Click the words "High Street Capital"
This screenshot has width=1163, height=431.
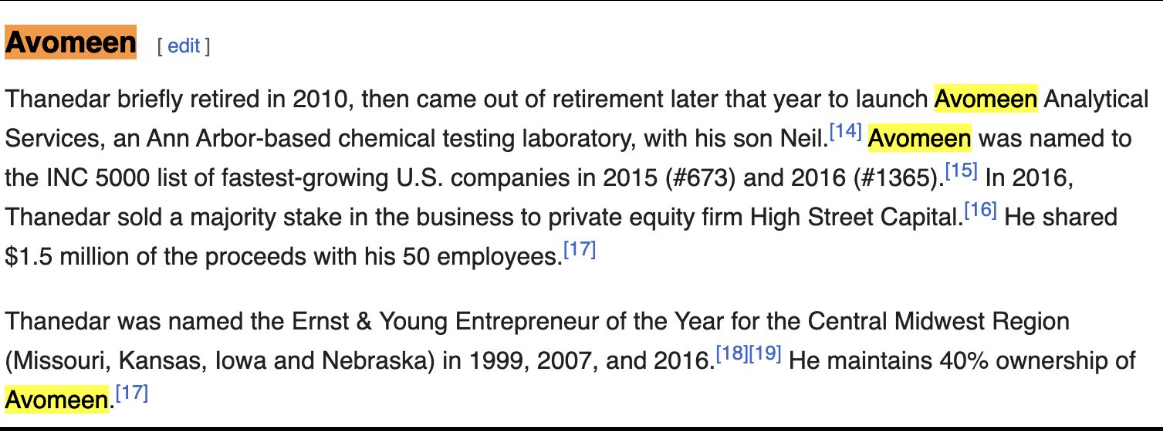click(855, 218)
